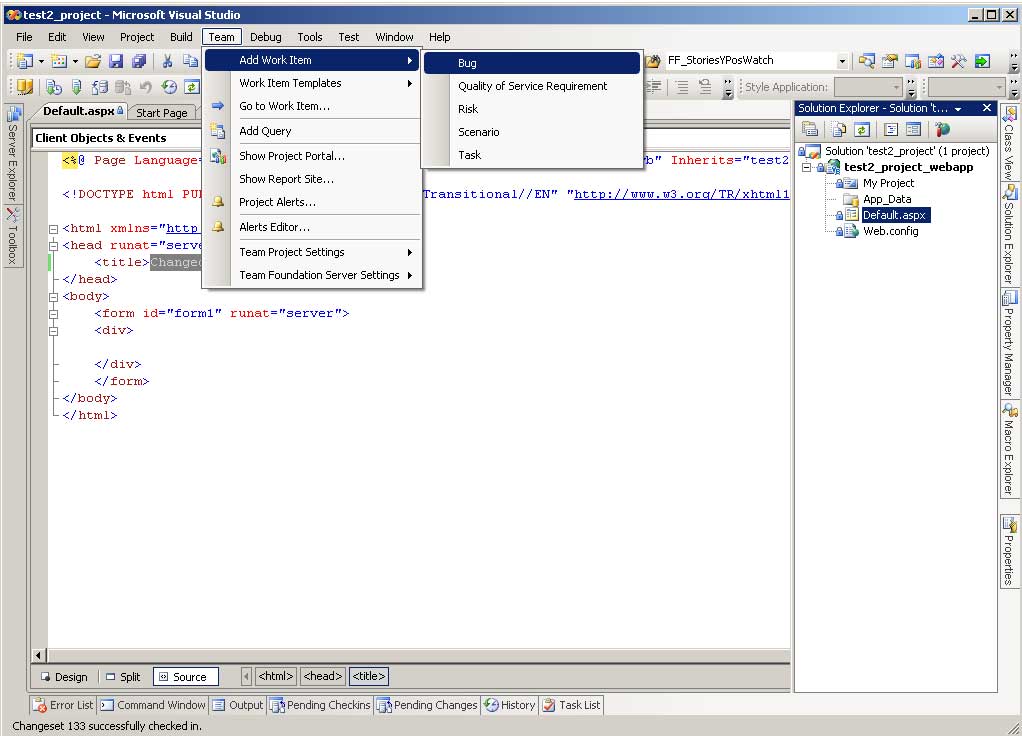Viewport: 1022px width, 736px height.
Task: Click Solution Explorer Copy Web Site icon
Action: (x=942, y=129)
